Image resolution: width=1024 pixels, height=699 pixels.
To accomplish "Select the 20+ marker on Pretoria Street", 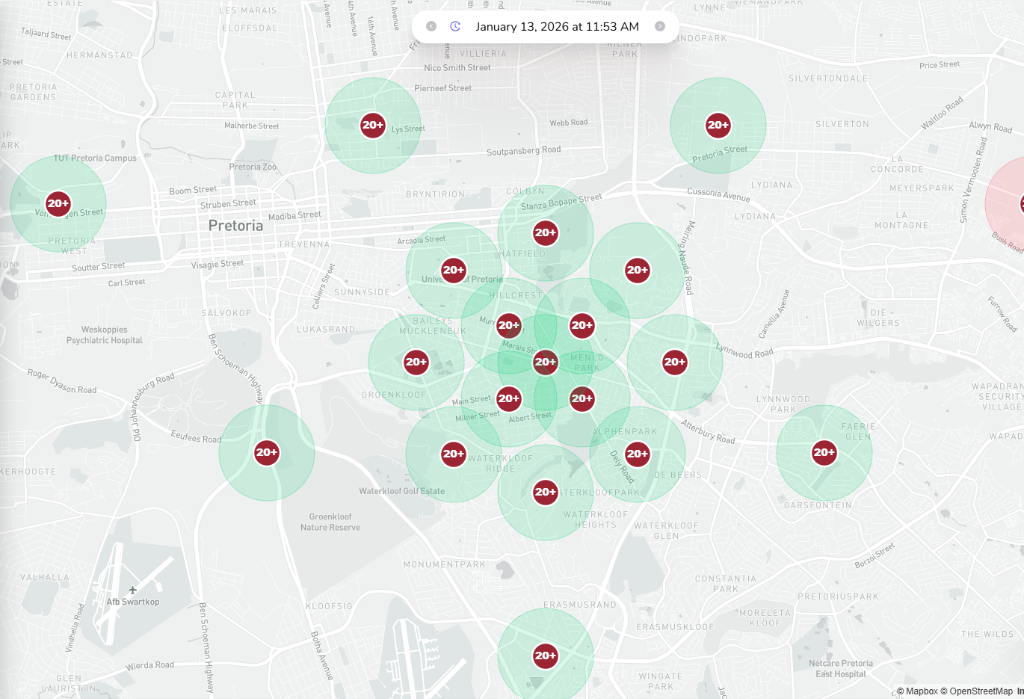I will 718,125.
